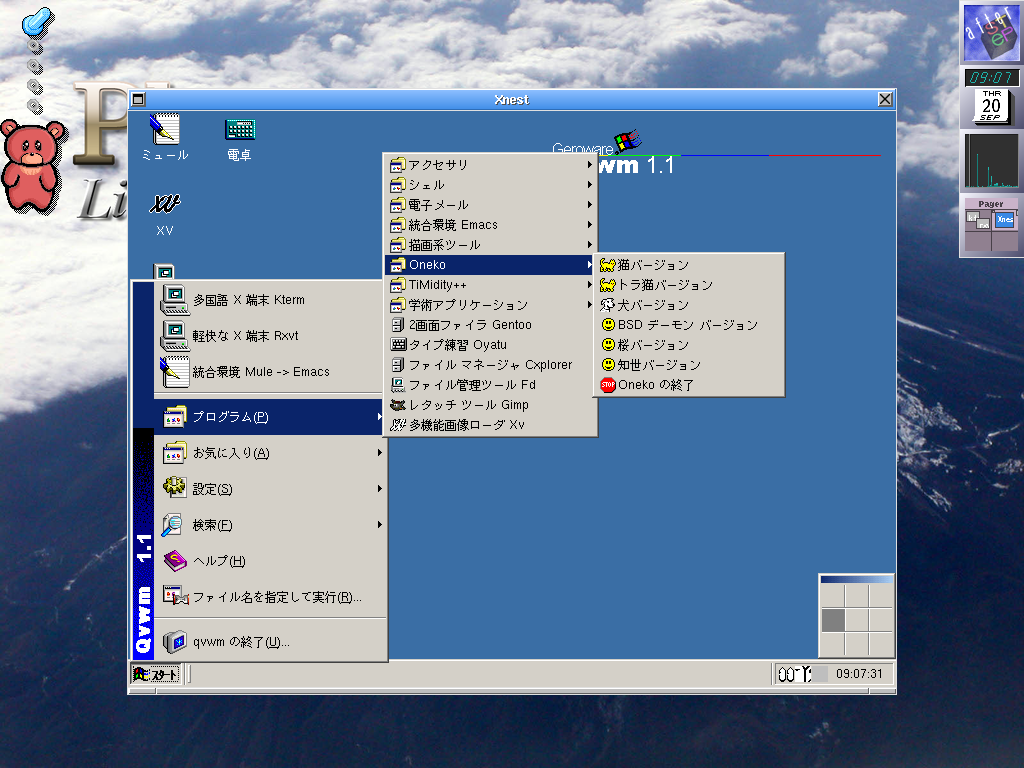The height and width of the screenshot is (768, 1024).
Task: Launch 軽快な X 端末 Rxvt
Action: coord(270,336)
